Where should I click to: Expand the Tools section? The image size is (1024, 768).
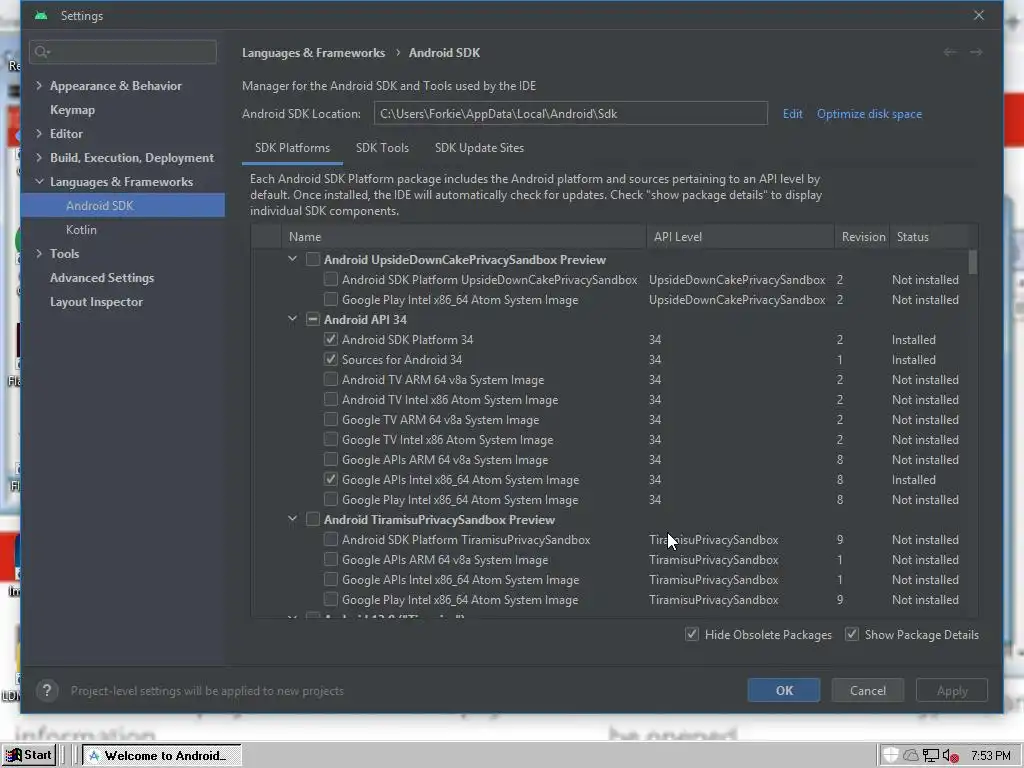pyautogui.click(x=39, y=253)
